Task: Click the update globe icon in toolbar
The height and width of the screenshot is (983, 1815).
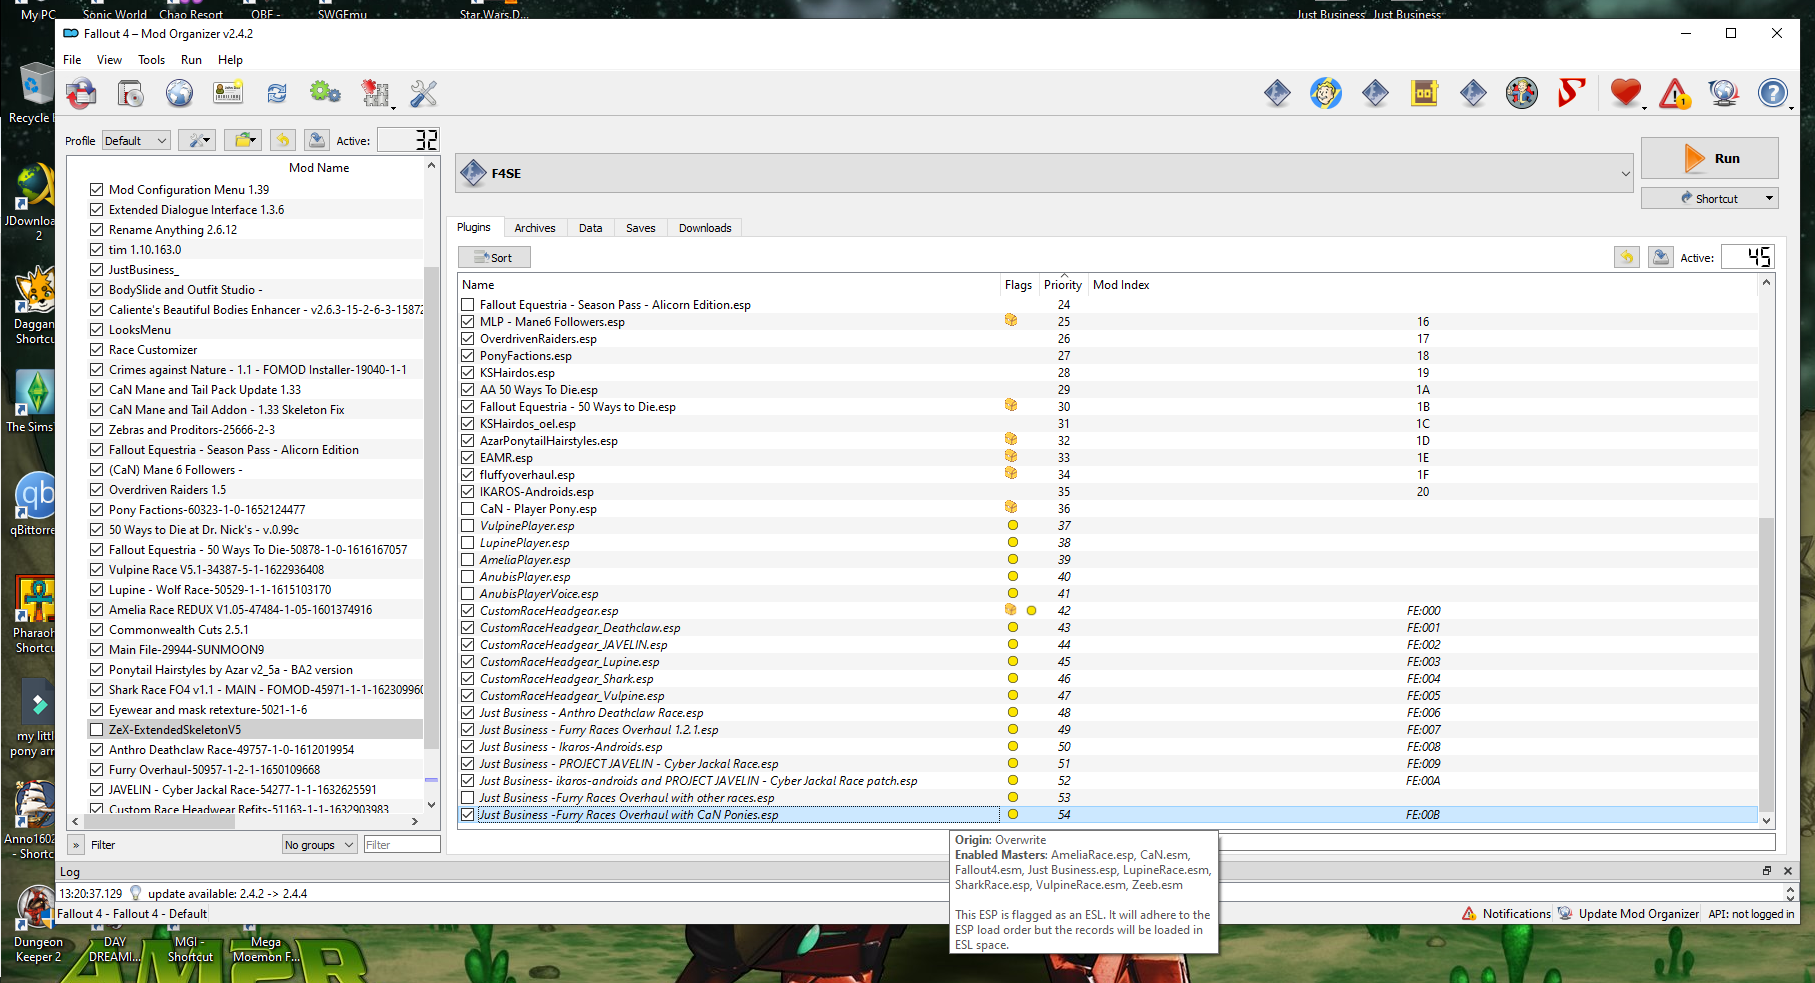Action: 1724,94
